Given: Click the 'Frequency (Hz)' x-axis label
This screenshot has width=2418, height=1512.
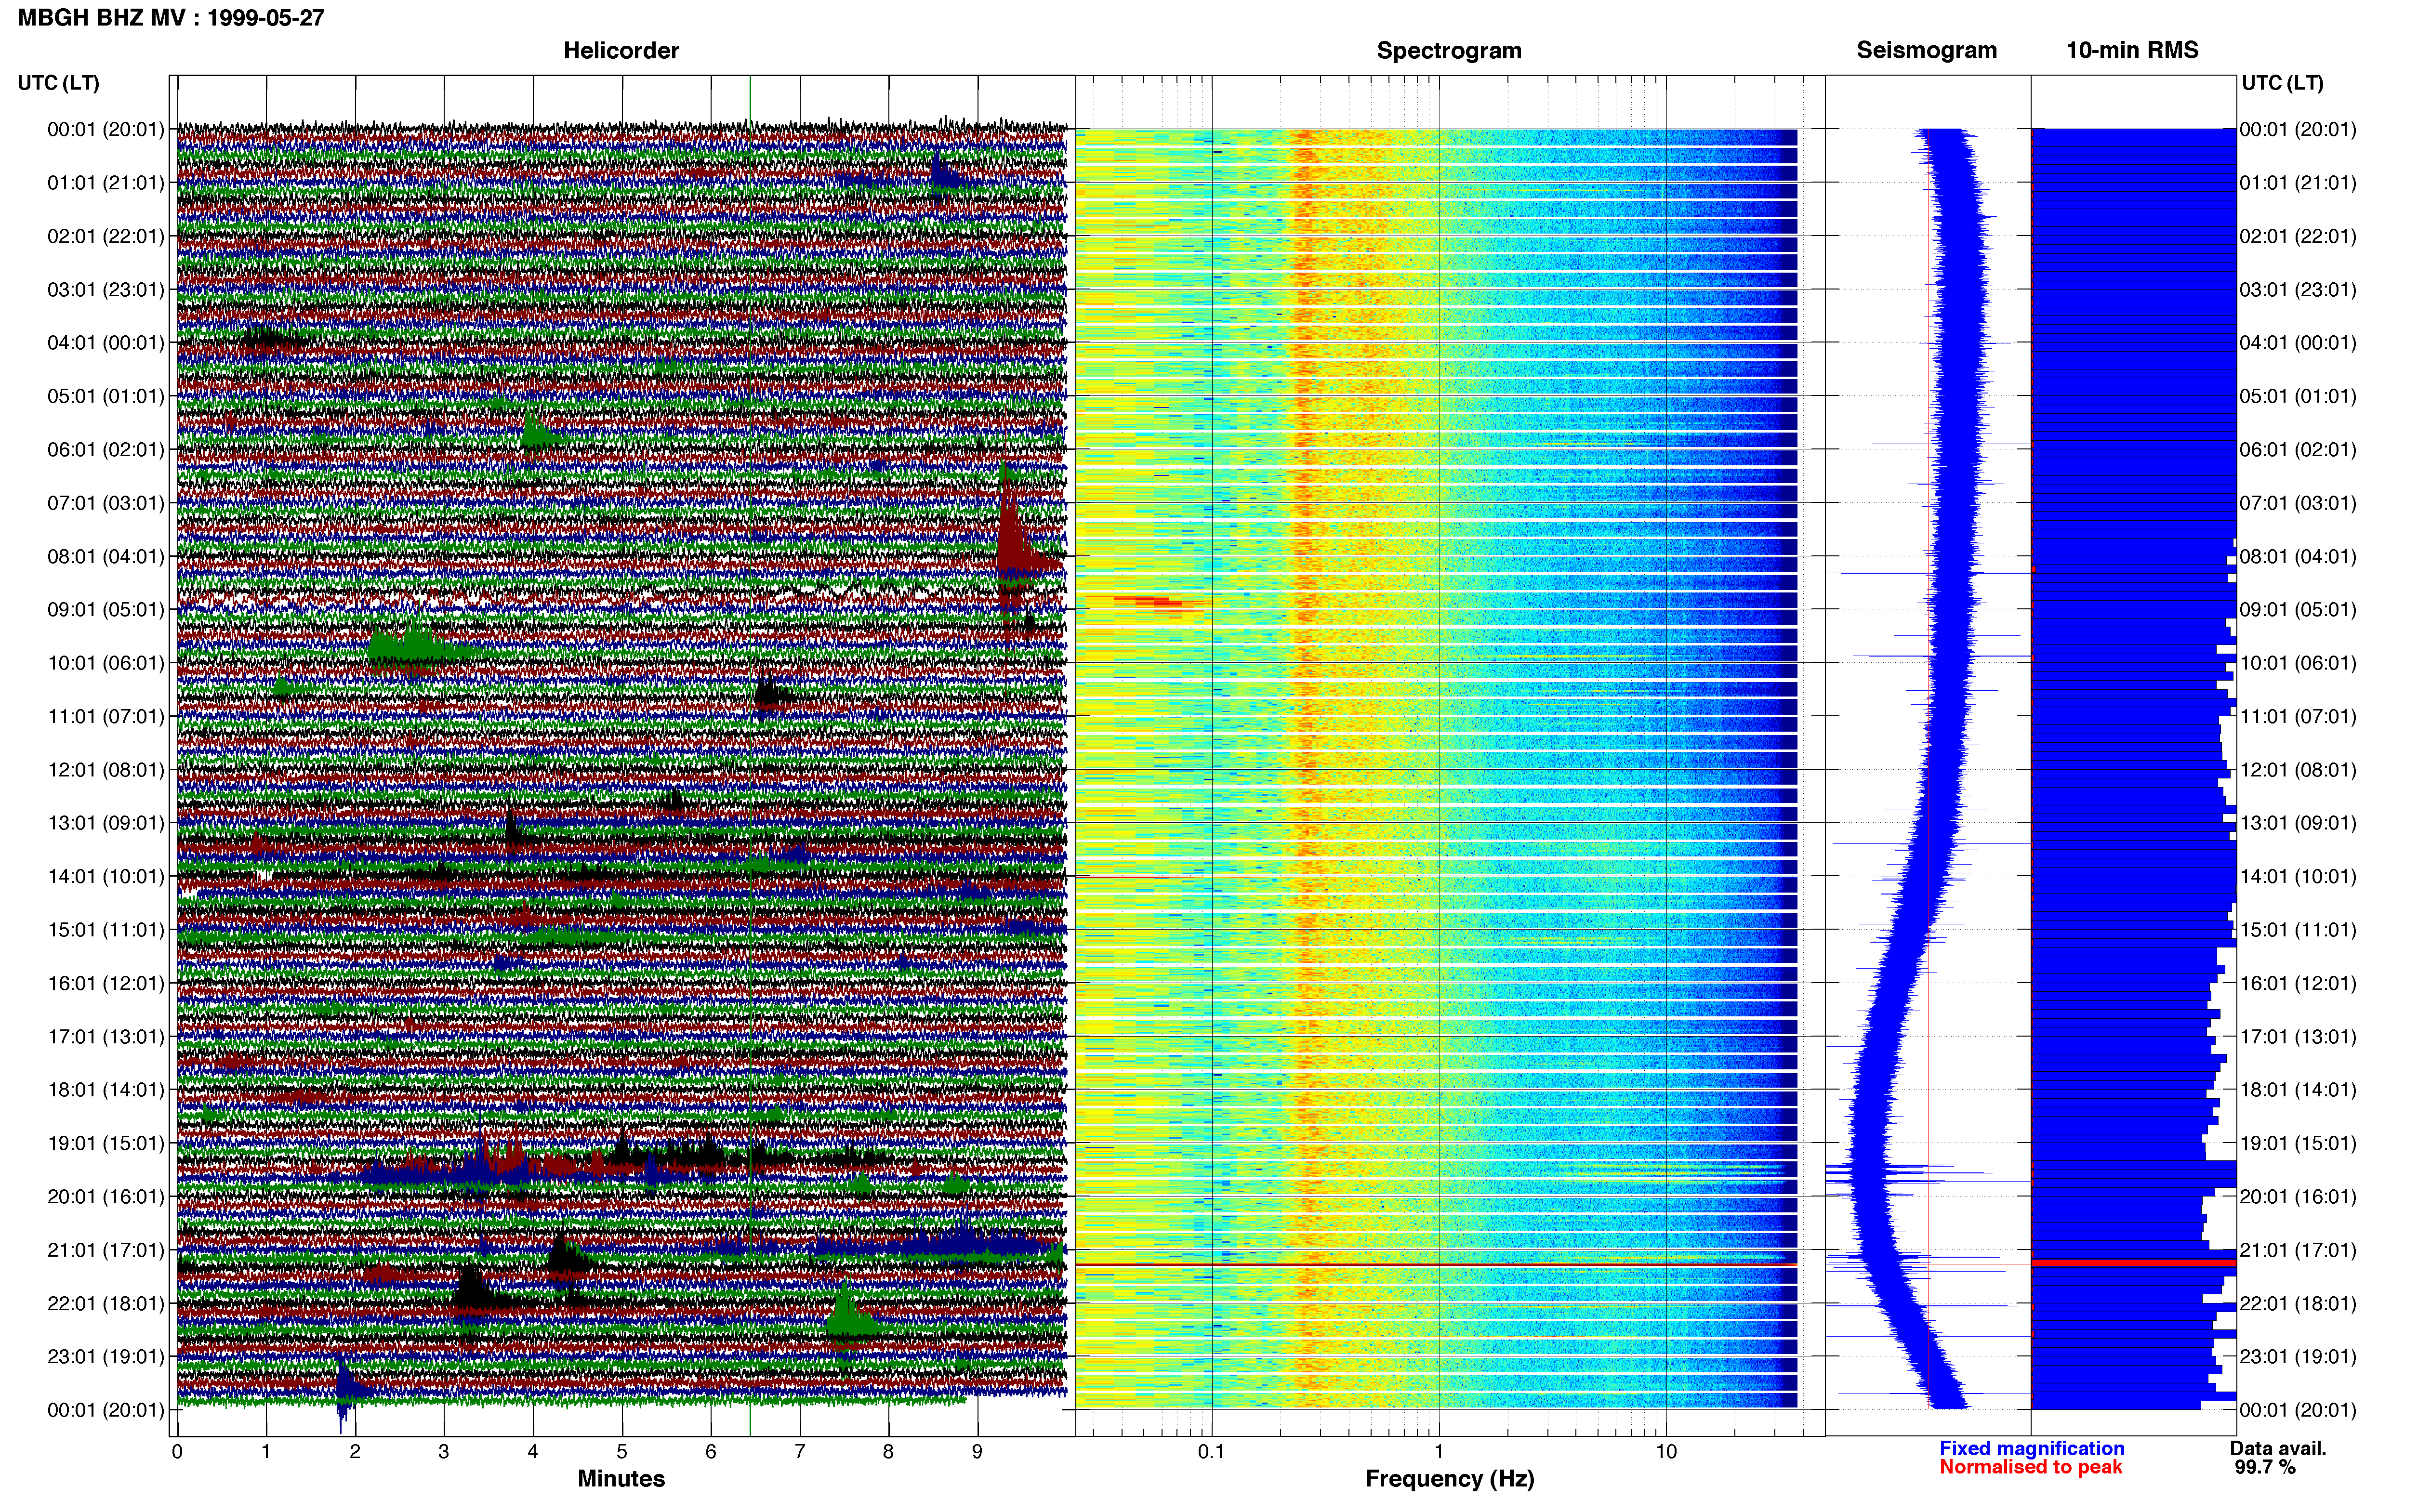Looking at the screenshot, I should [x=1449, y=1479].
